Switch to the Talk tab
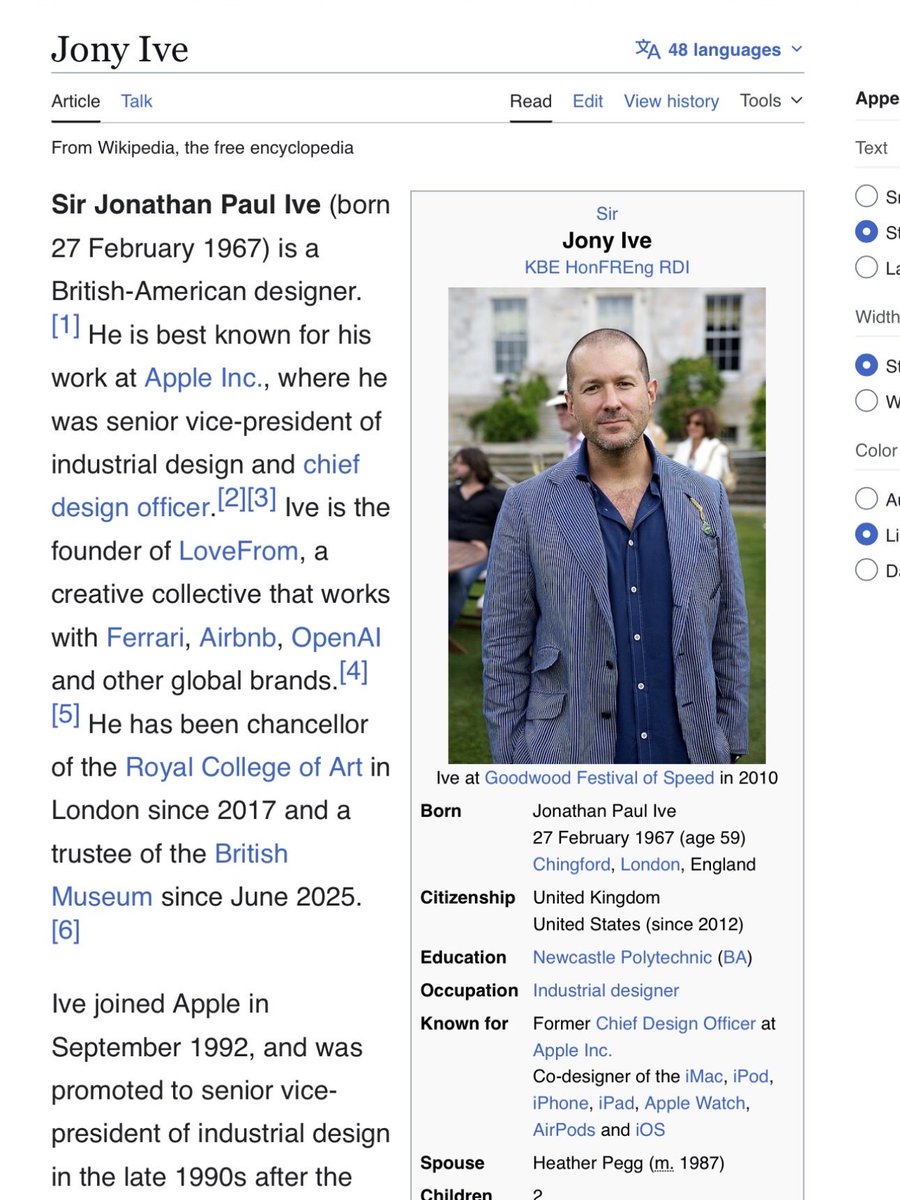Image resolution: width=900 pixels, height=1200 pixels. [137, 101]
